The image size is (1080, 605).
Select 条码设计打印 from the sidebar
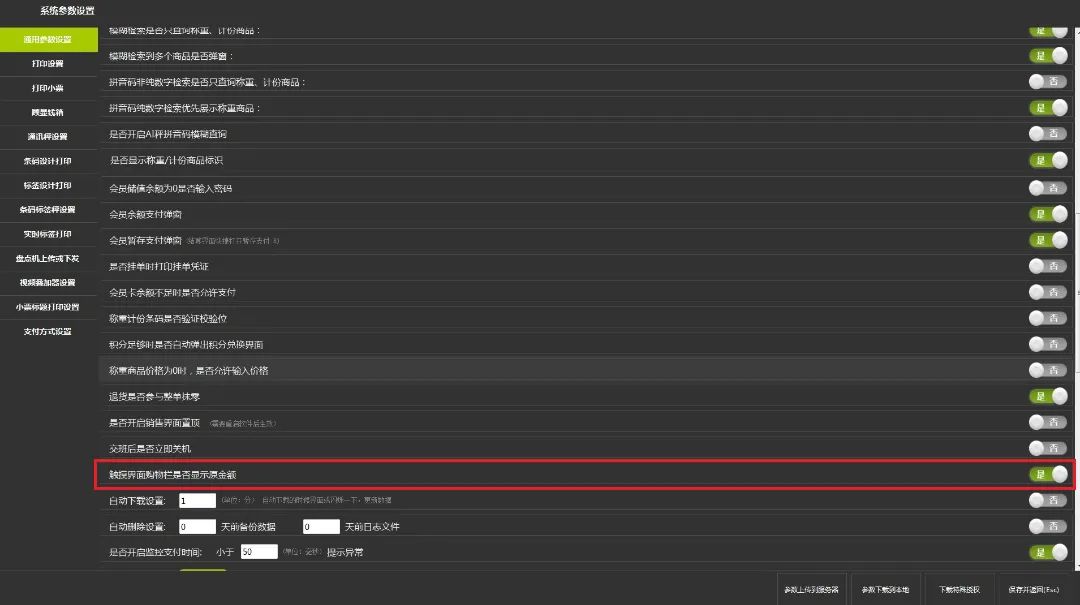(48, 161)
